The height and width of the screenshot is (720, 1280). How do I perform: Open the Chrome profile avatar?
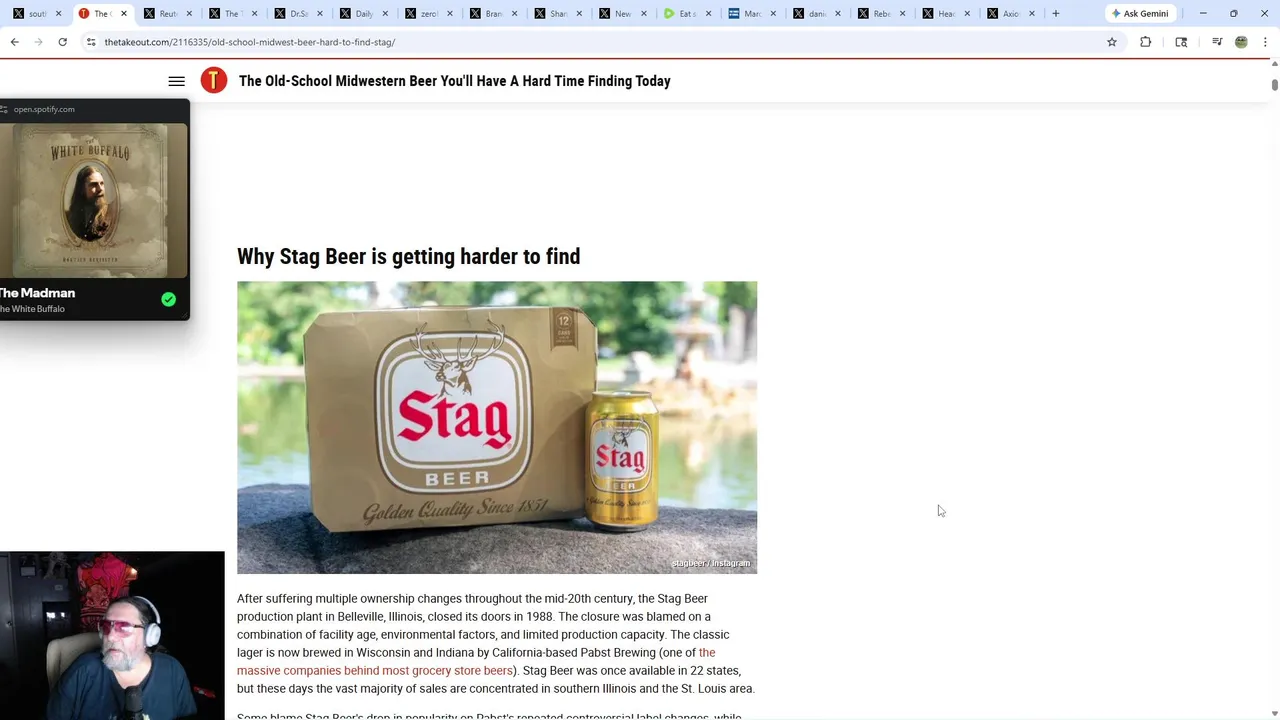tap(1241, 42)
